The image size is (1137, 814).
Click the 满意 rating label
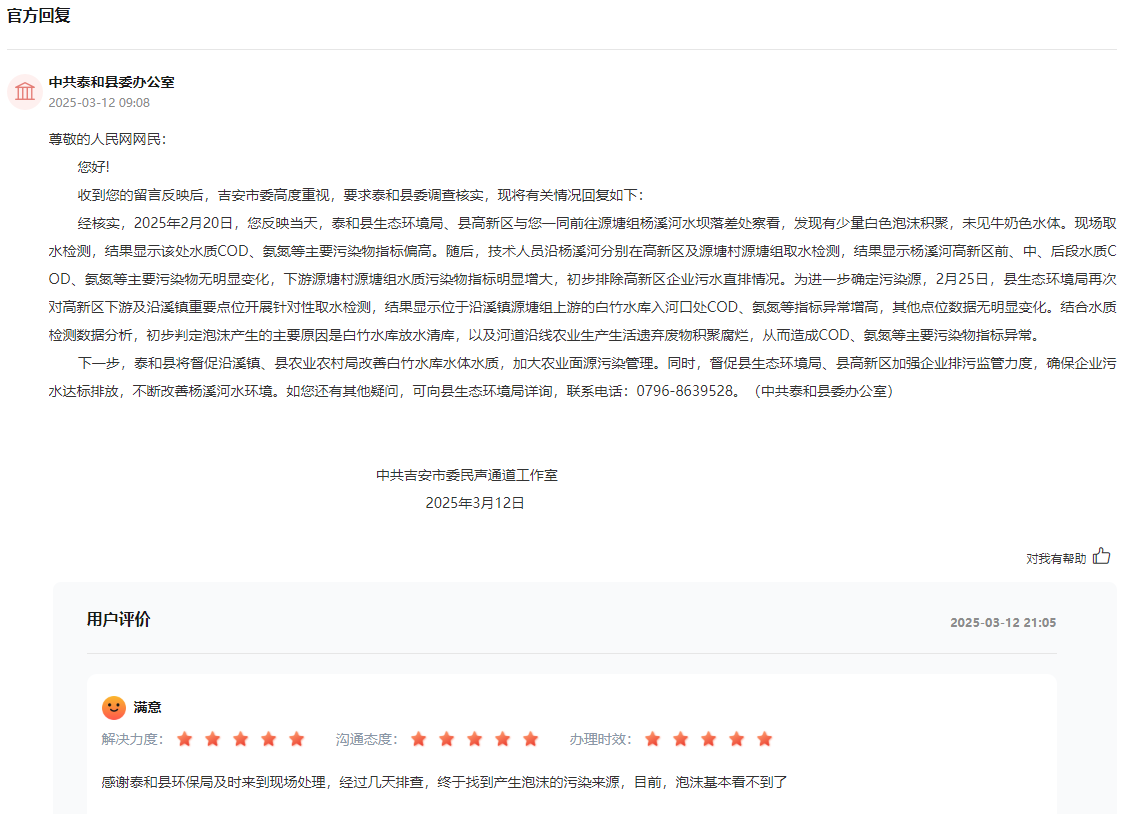coord(148,707)
